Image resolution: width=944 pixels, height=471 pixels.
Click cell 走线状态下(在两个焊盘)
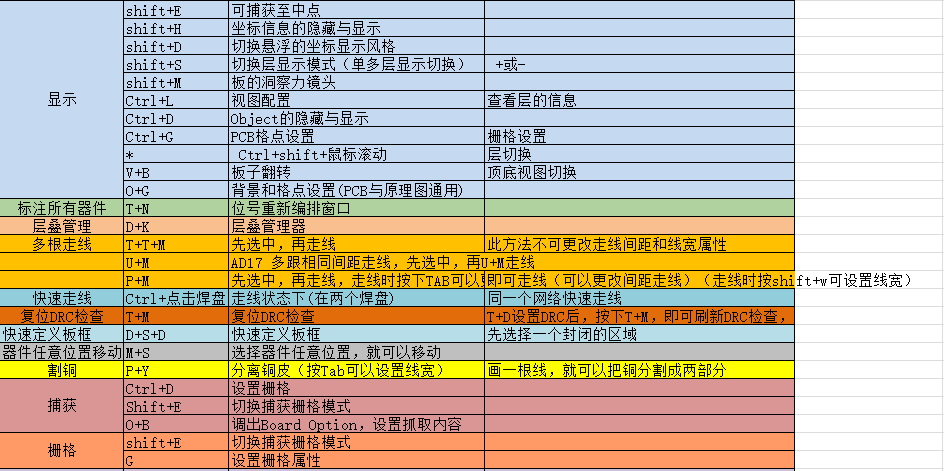356,299
